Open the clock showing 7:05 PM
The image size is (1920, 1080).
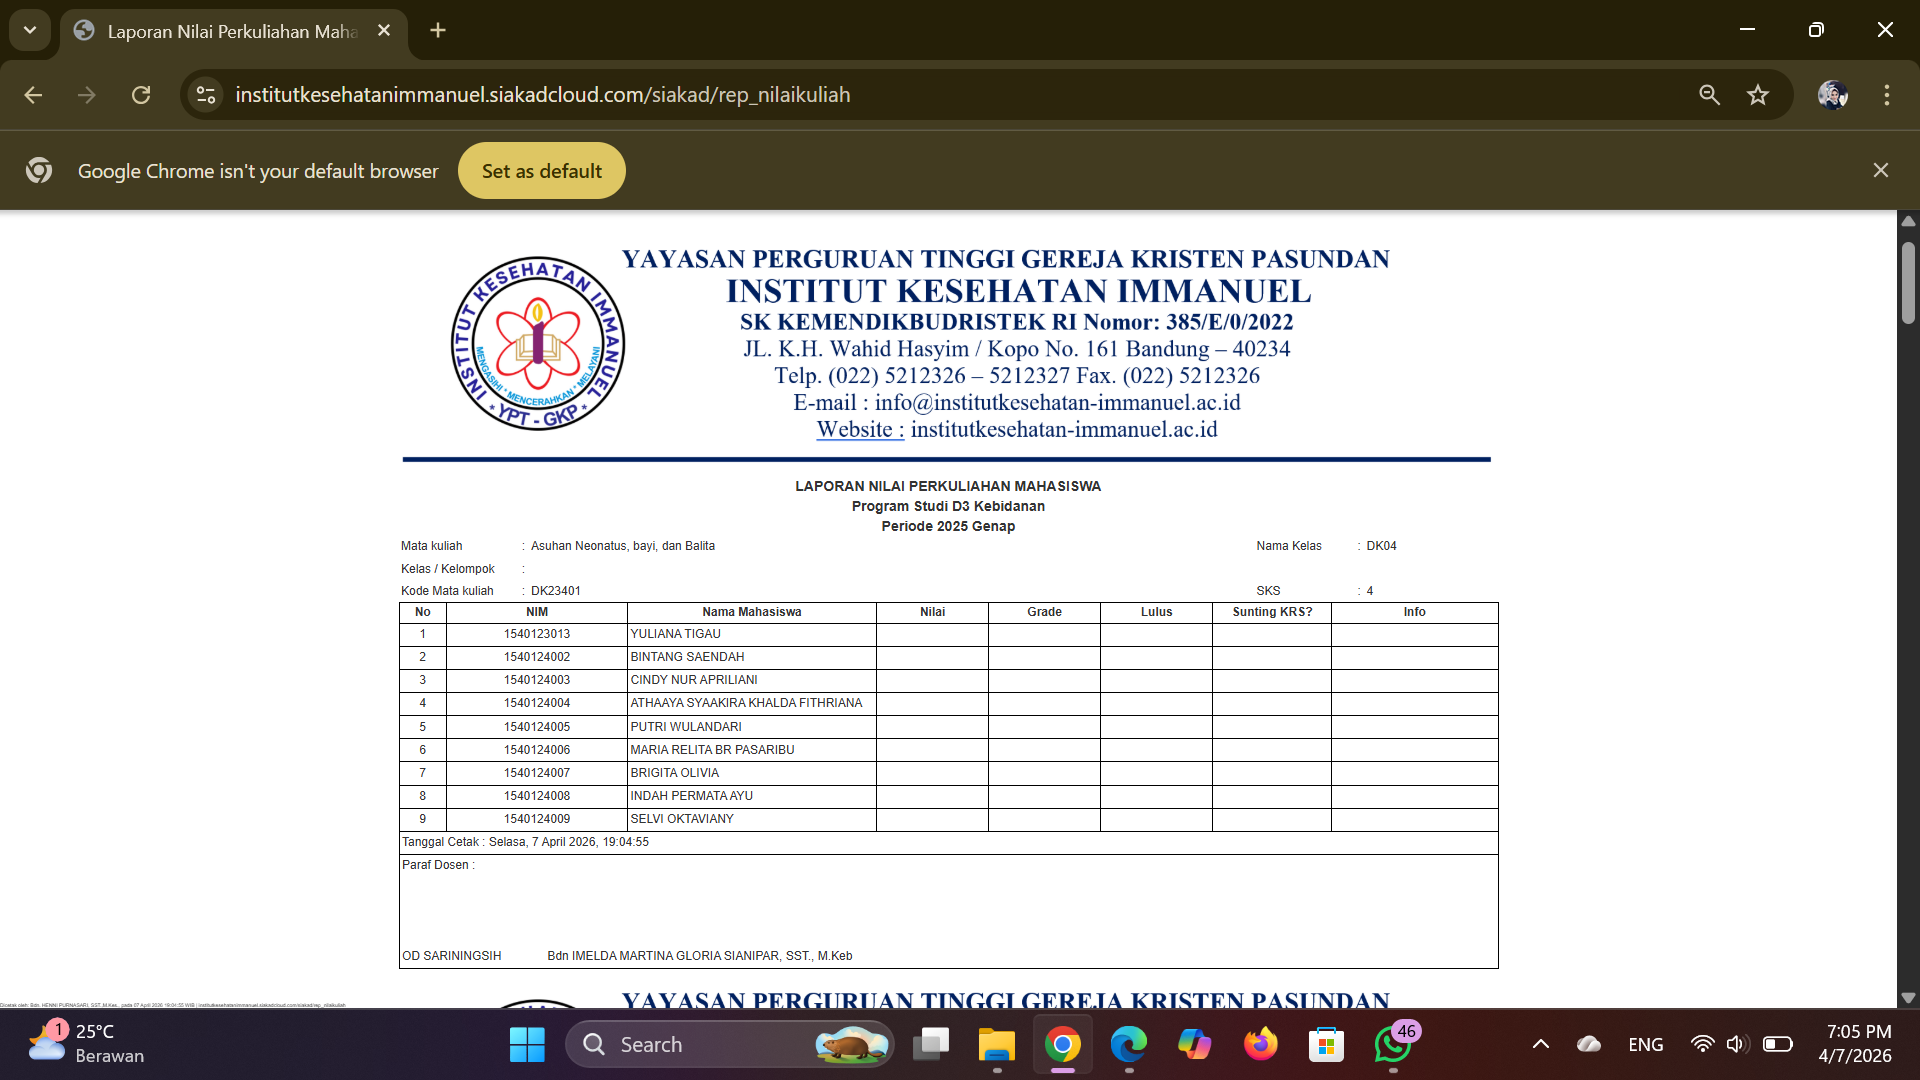[1856, 1044]
